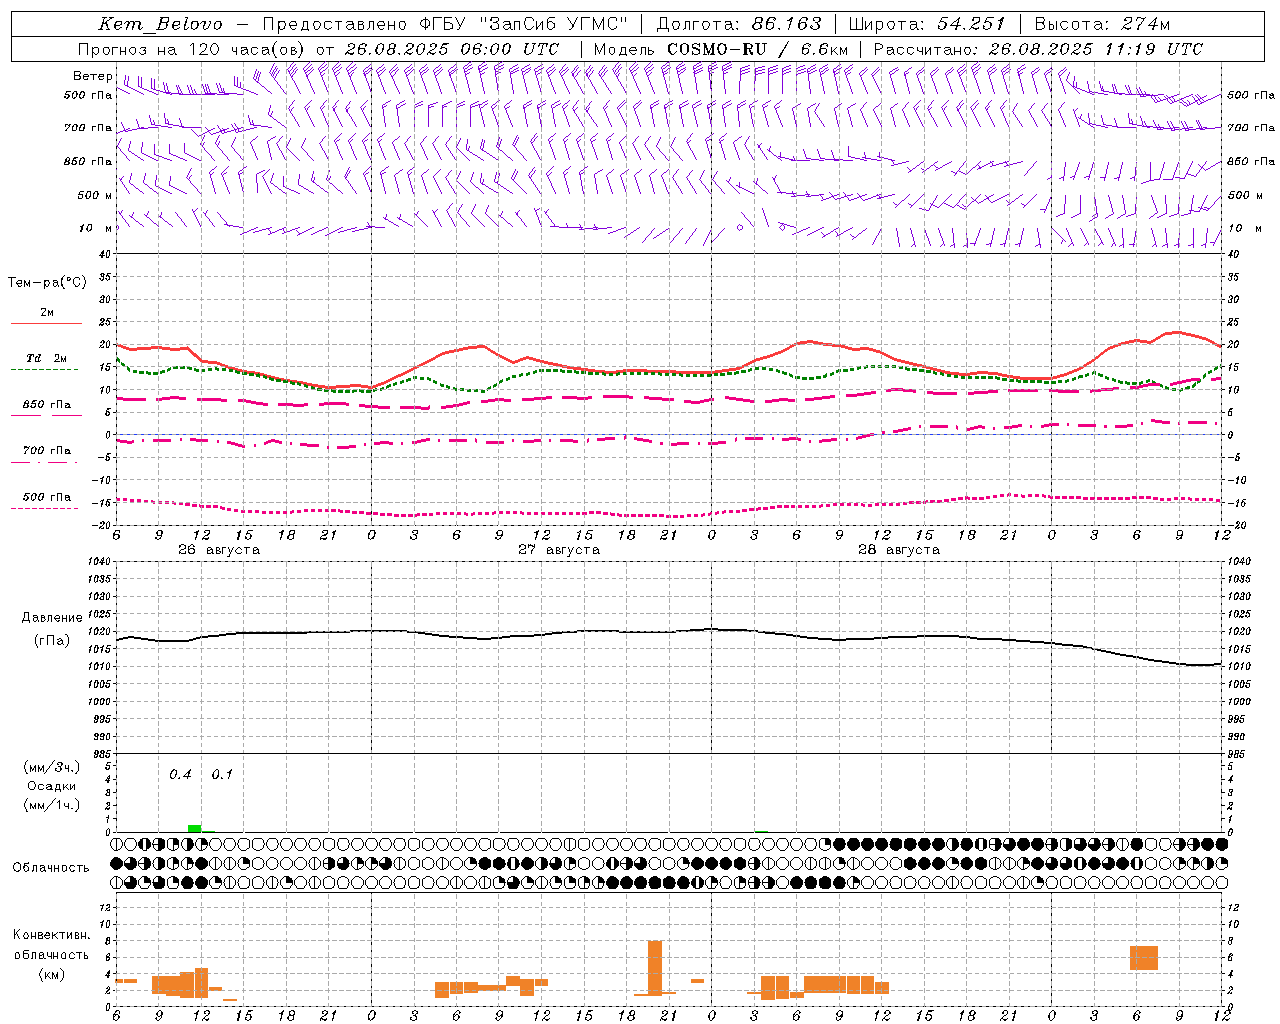Click the '(мм/3ч.)' precipitation unit label
This screenshot has width=1280, height=1024.
click(52, 767)
